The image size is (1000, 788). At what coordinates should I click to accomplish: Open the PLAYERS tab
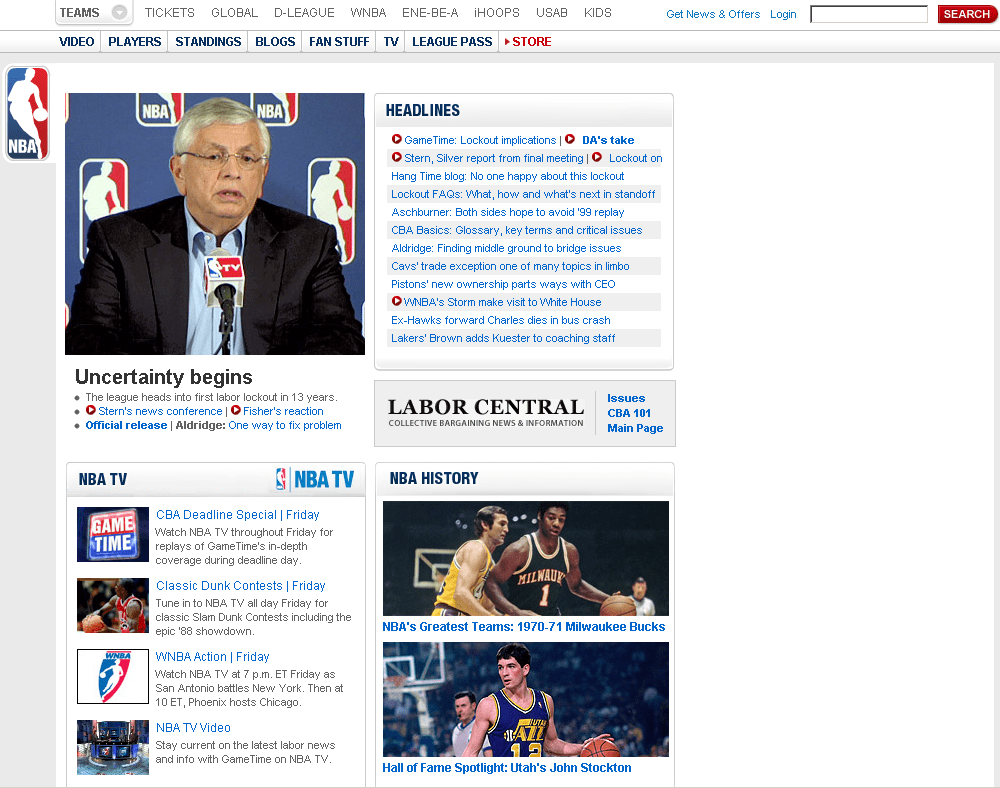[x=135, y=41]
